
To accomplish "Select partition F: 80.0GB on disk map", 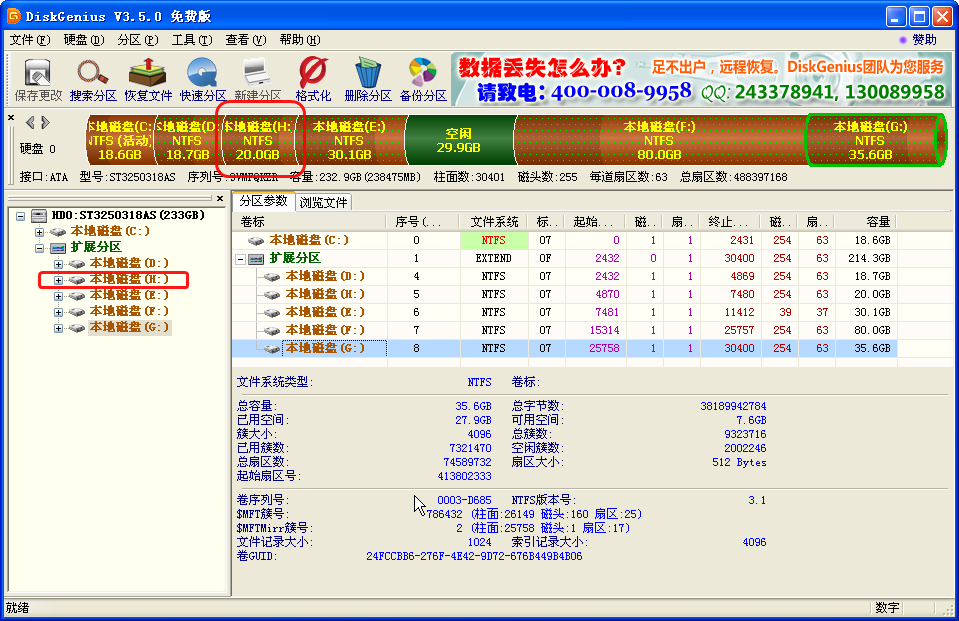I will click(659, 140).
